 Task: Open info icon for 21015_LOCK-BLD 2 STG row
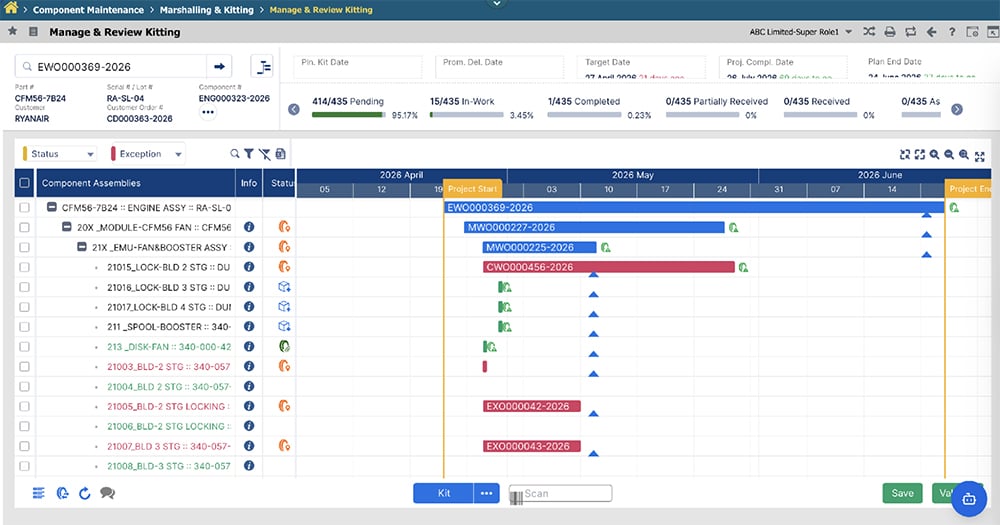pyautogui.click(x=249, y=267)
